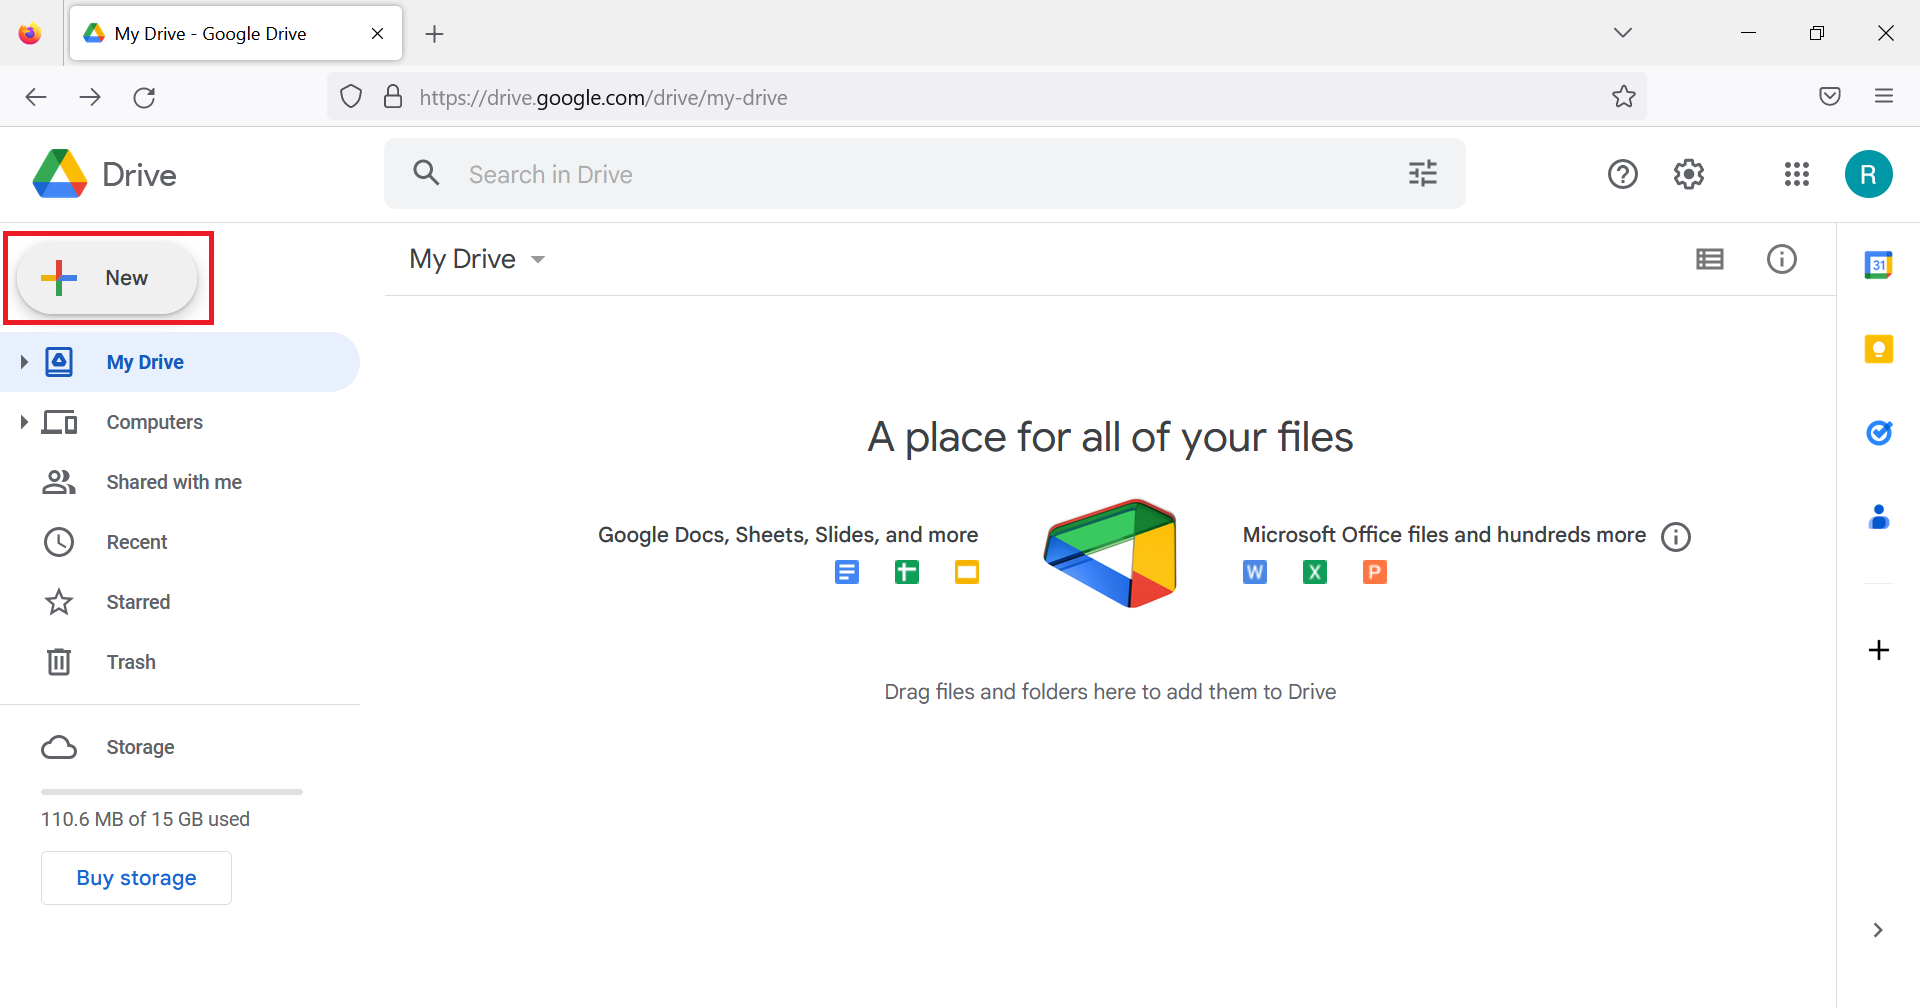Click the Microsoft Word icon
1920x1008 pixels.
click(x=1255, y=572)
